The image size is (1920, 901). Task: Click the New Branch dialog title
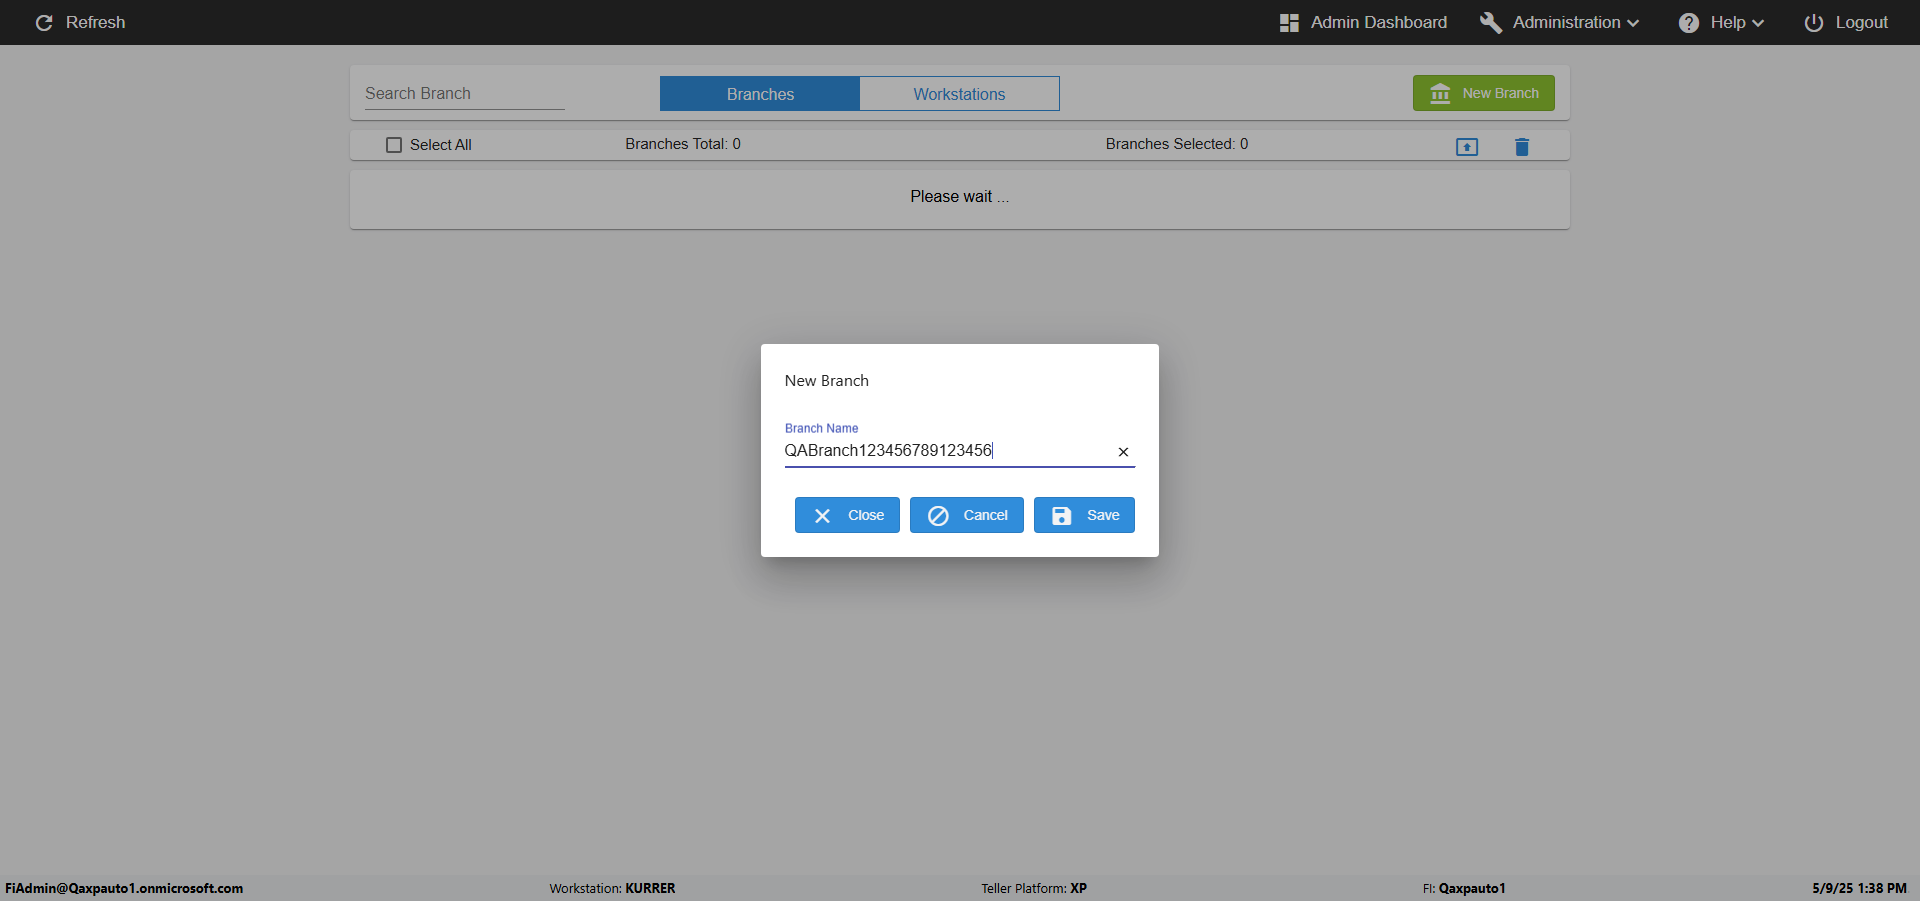tap(826, 381)
